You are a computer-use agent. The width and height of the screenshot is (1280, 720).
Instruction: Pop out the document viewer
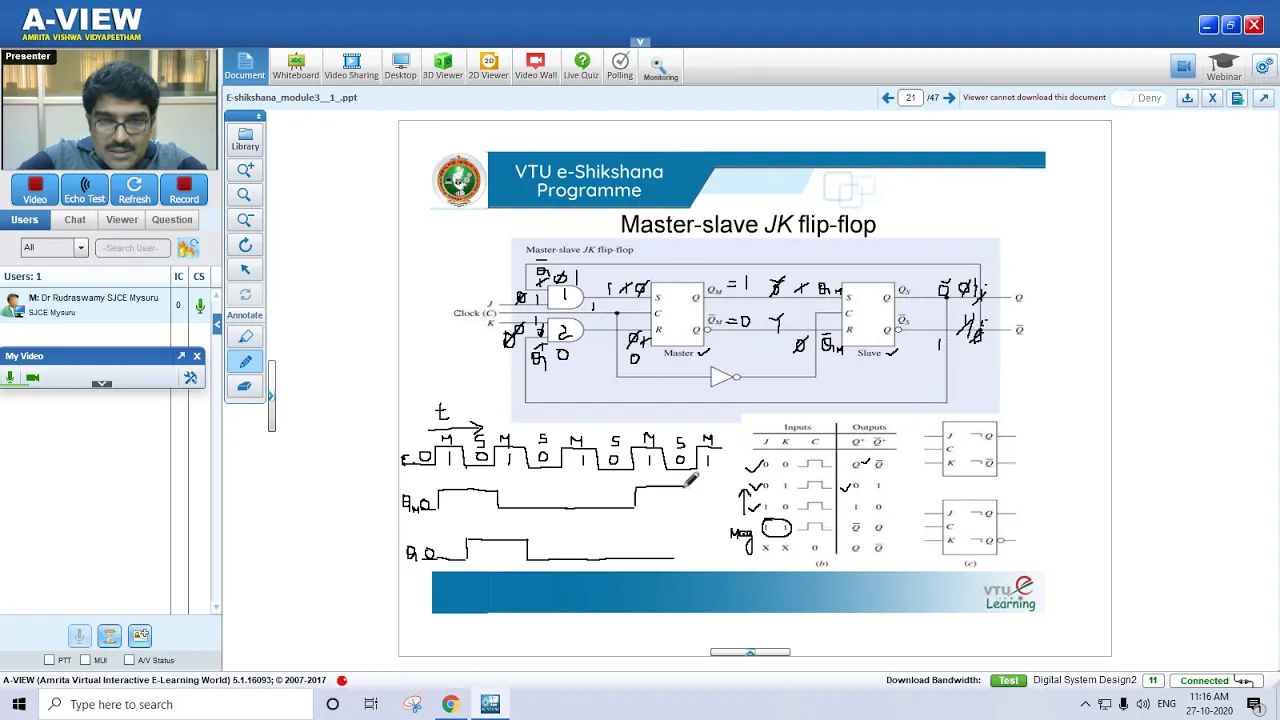click(x=1263, y=98)
